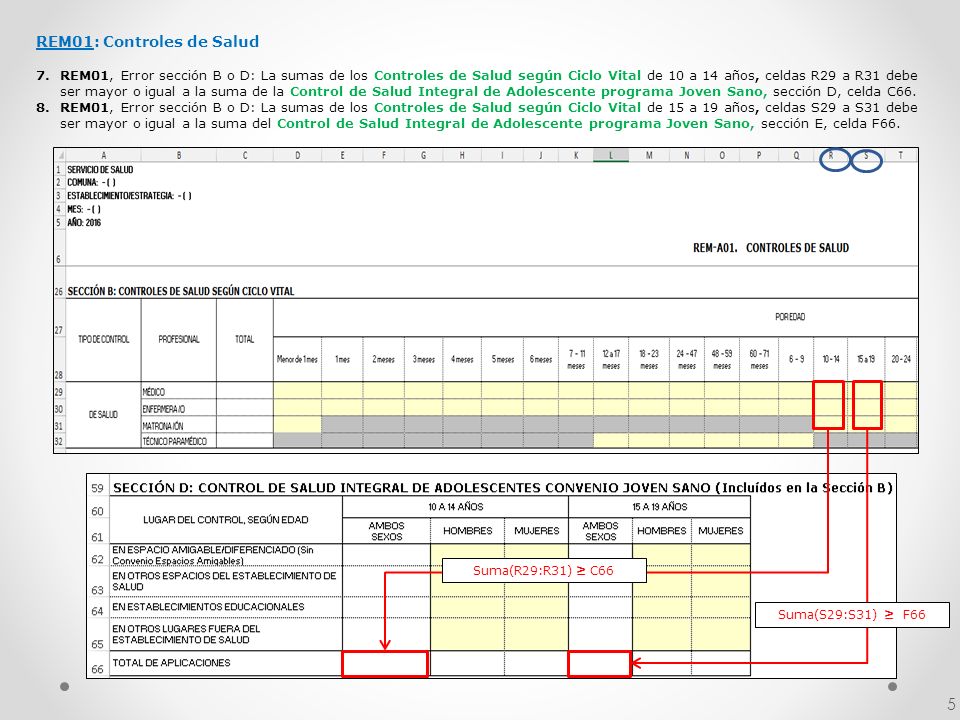
Task: Click the "TOTAL" header cell in Sección B
Action: (245, 340)
